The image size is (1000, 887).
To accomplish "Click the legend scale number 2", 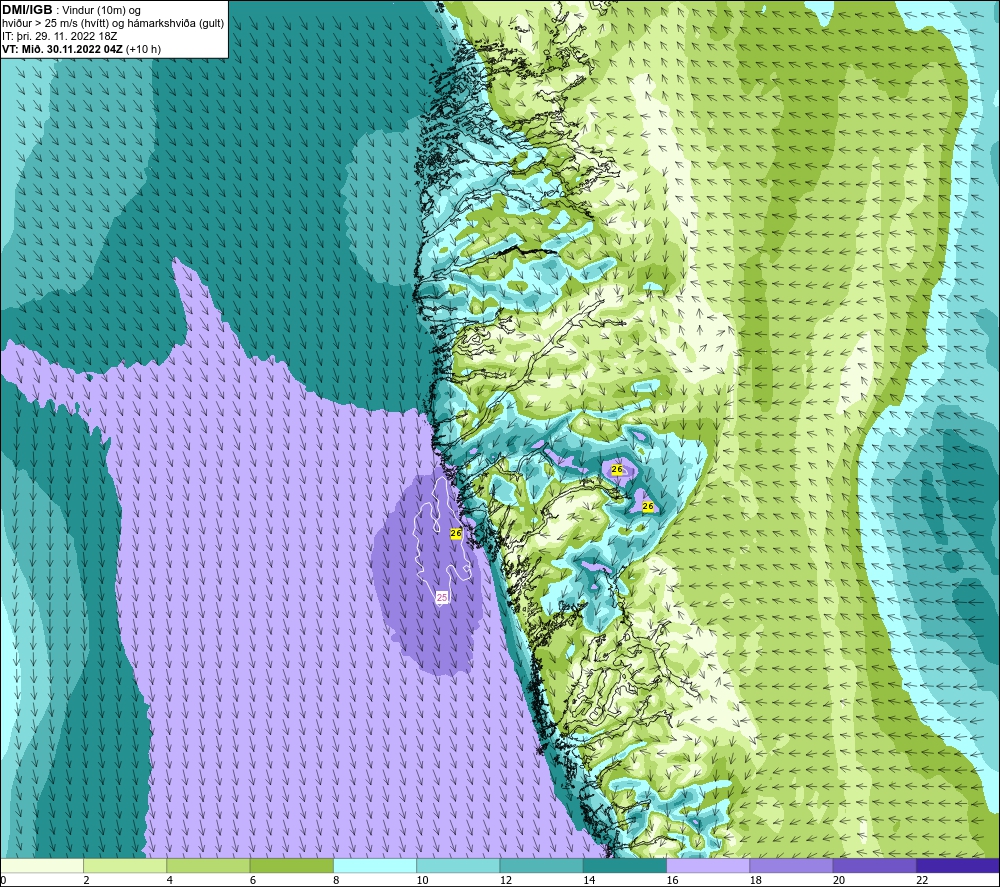I will point(86,880).
